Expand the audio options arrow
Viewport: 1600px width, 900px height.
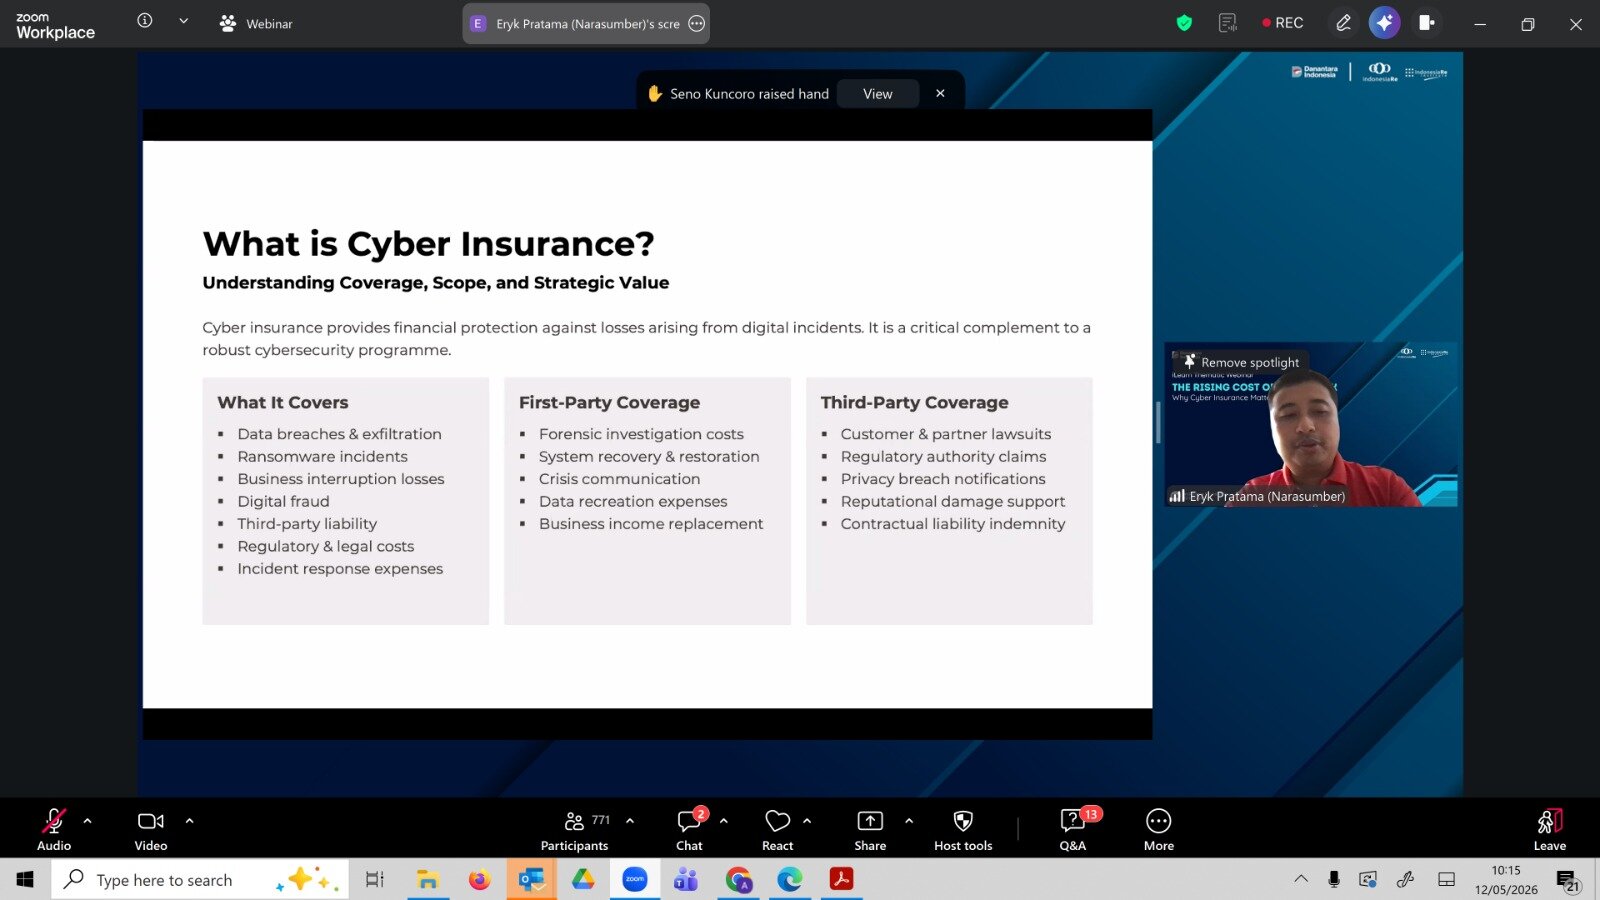(88, 821)
